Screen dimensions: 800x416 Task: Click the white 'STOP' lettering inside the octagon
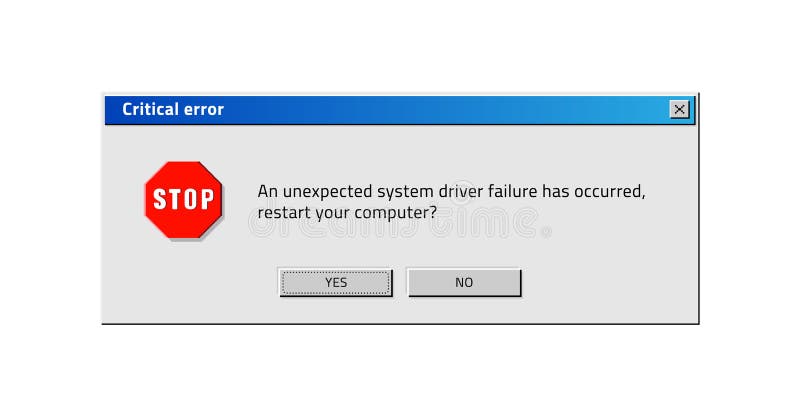[184, 199]
